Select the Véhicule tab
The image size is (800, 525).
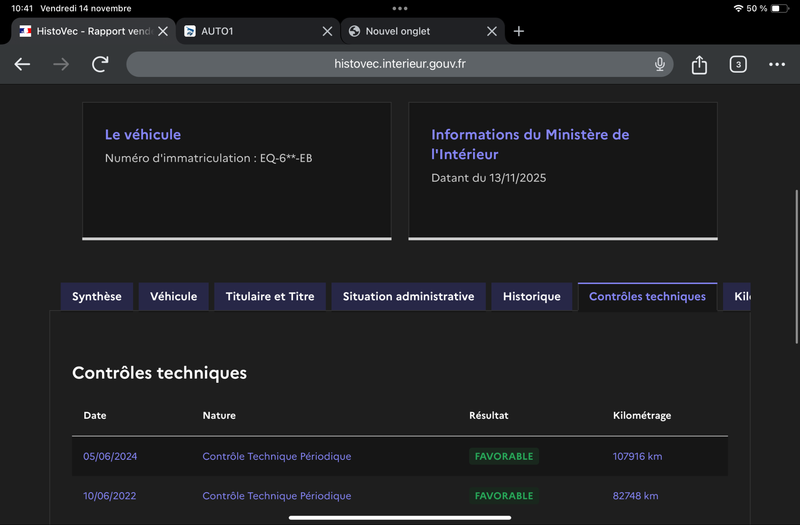coord(174,297)
